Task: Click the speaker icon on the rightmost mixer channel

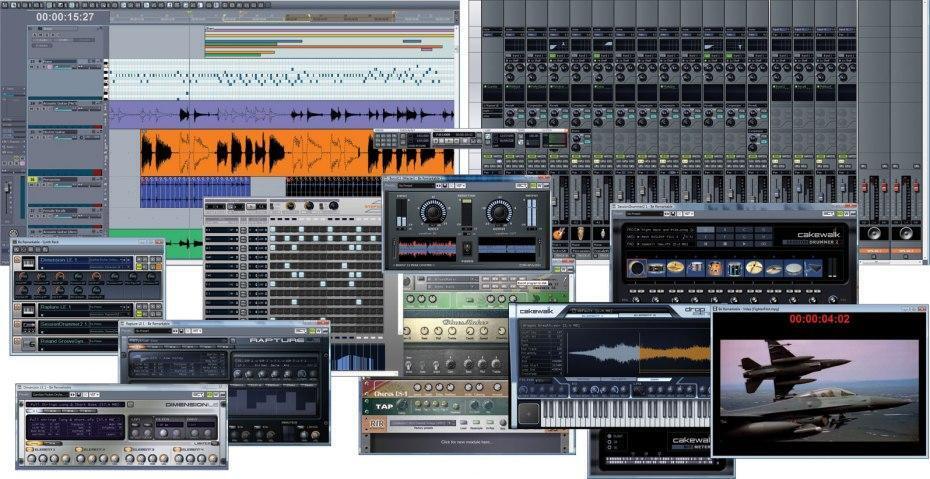Action: coord(907,232)
